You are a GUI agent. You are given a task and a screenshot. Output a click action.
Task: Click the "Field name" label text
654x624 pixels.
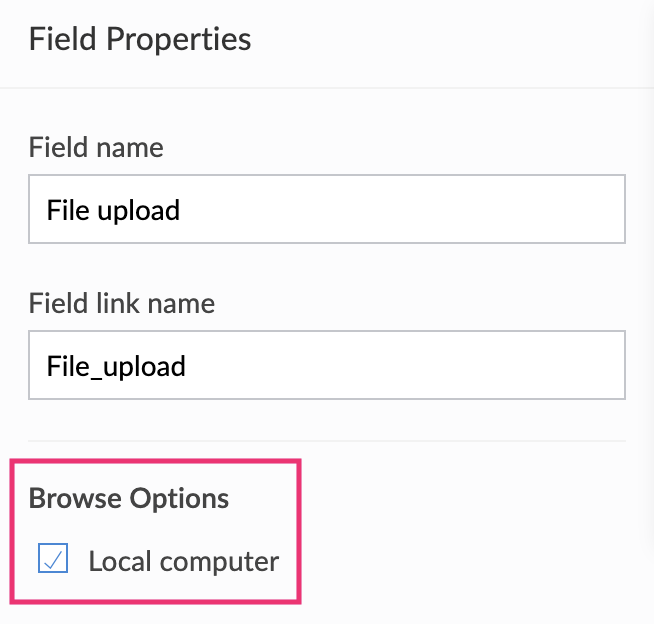(96, 149)
